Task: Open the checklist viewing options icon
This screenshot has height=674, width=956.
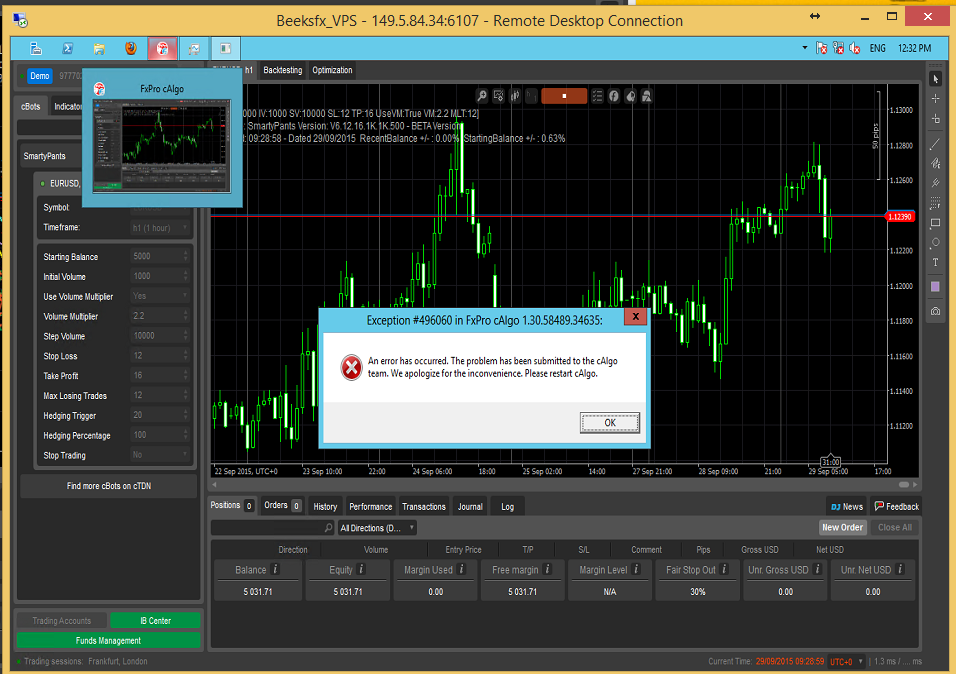Action: (597, 96)
